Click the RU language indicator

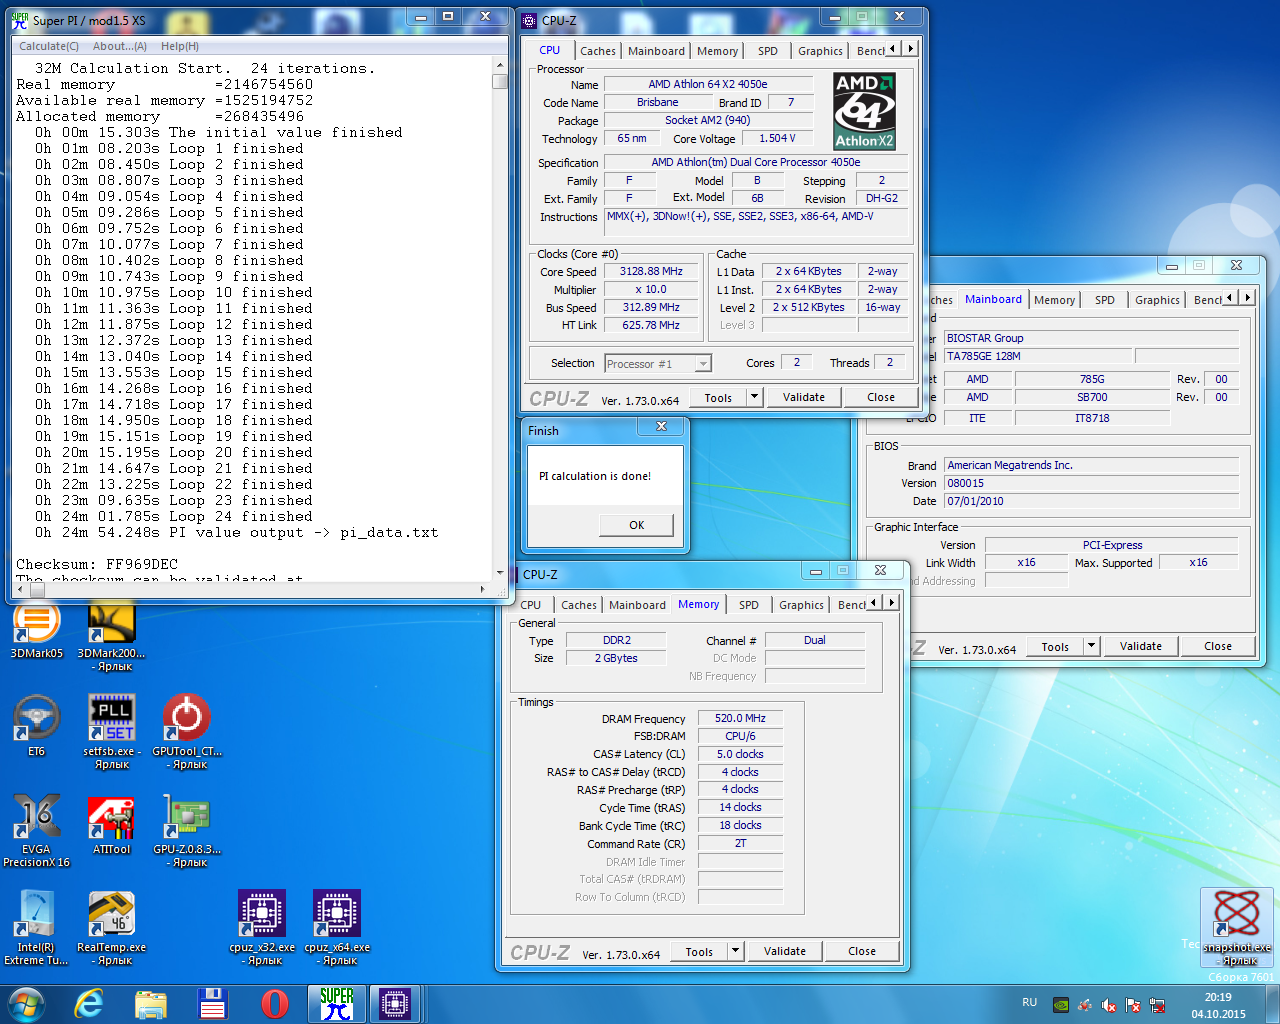pyautogui.click(x=1030, y=1002)
